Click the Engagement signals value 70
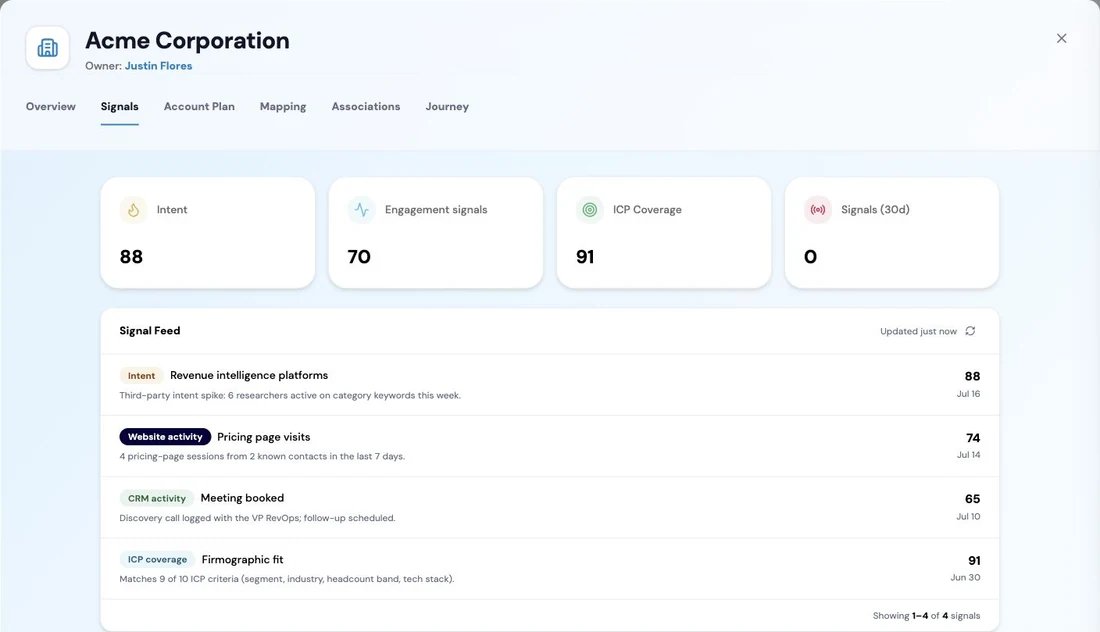 click(x=359, y=257)
